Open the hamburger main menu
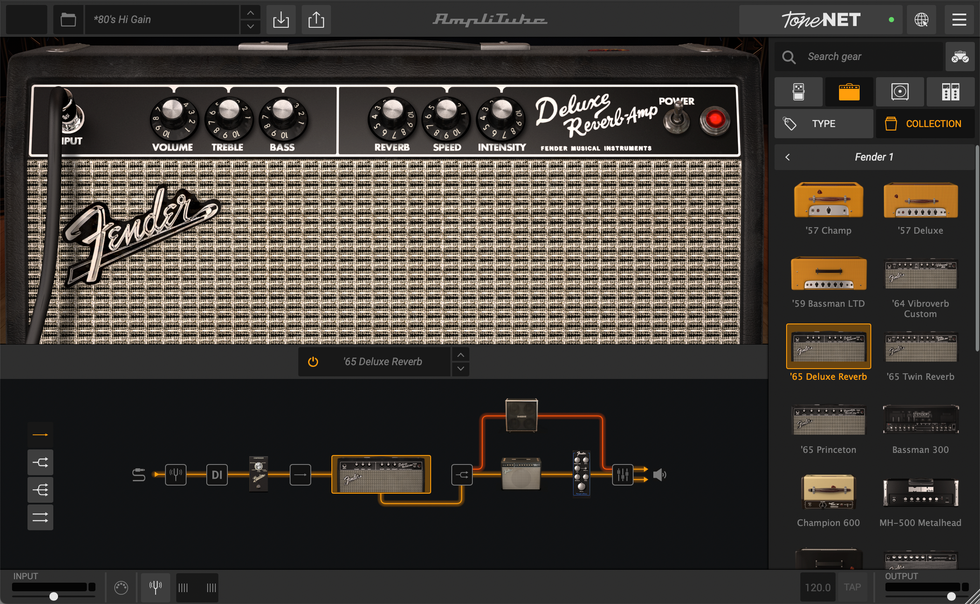The height and width of the screenshot is (604, 980). point(959,19)
